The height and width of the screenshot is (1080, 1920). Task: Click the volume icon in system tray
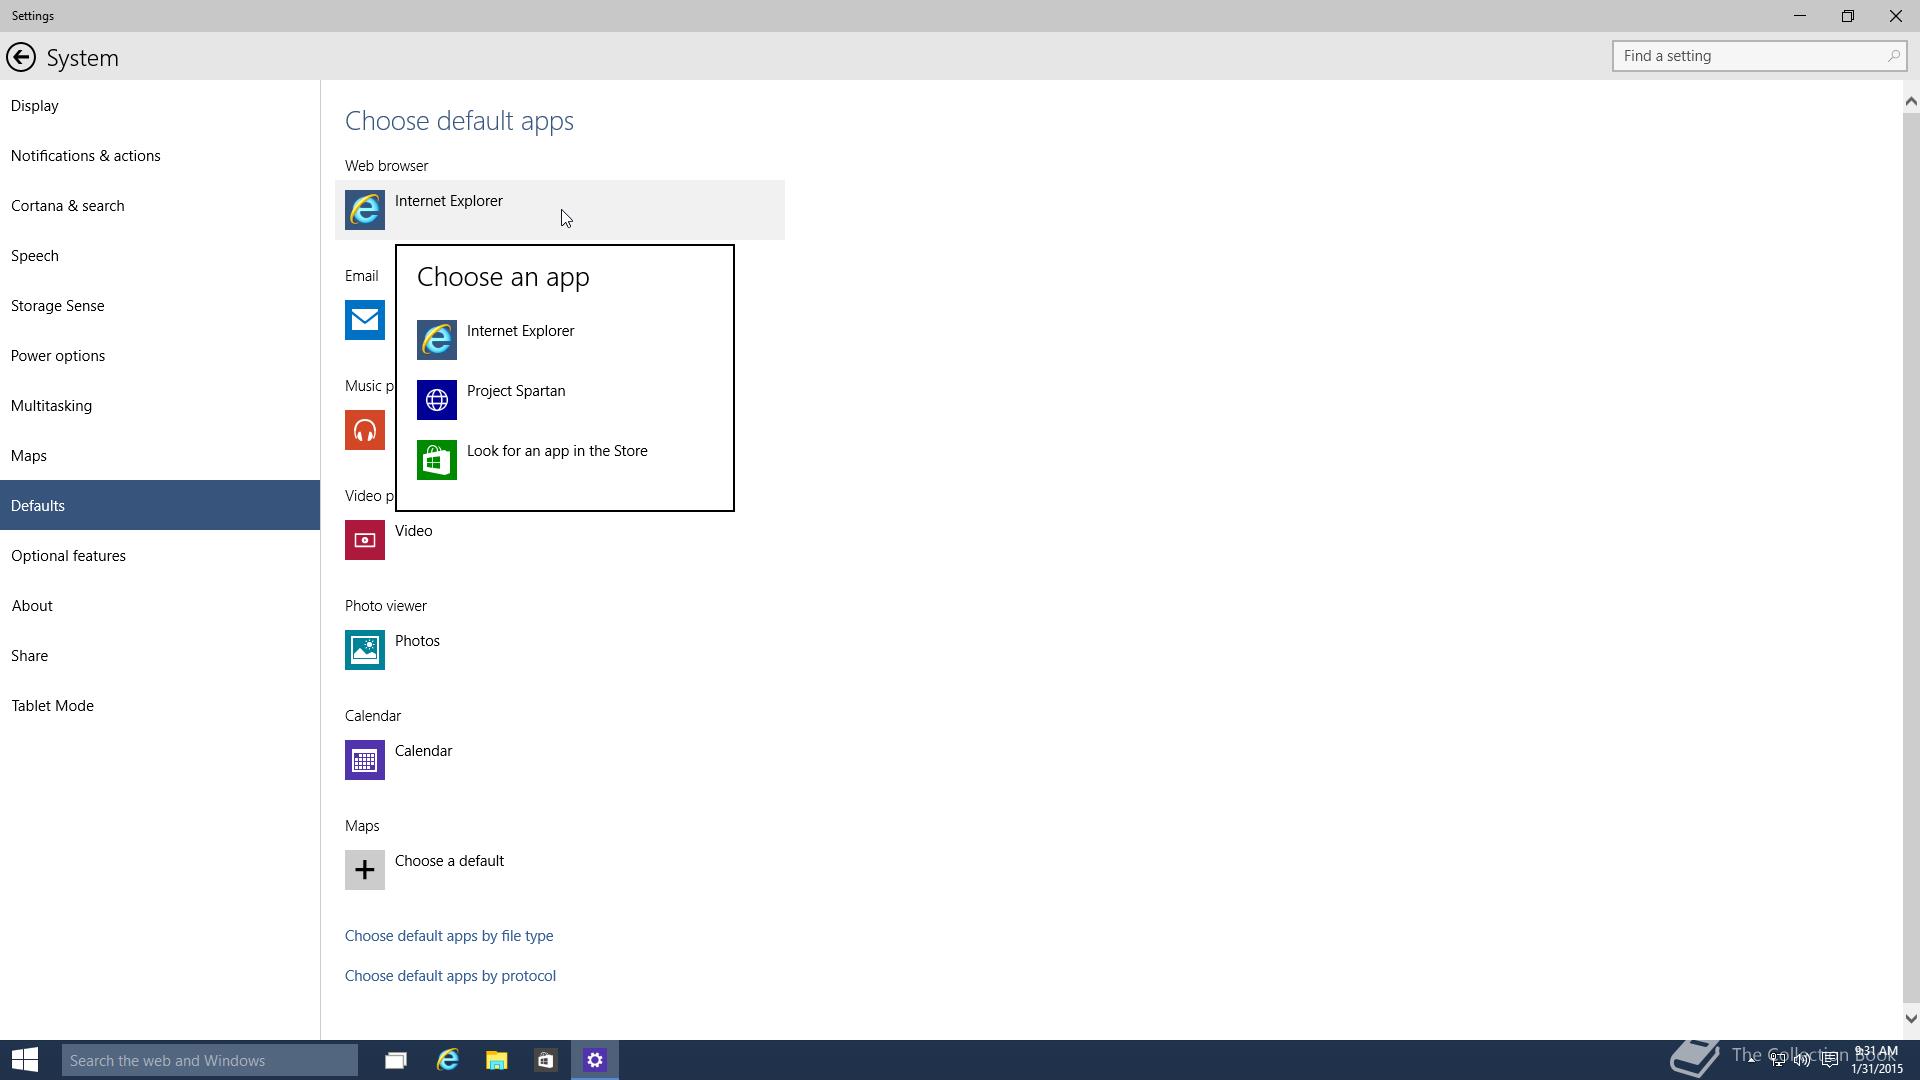coord(1802,1060)
